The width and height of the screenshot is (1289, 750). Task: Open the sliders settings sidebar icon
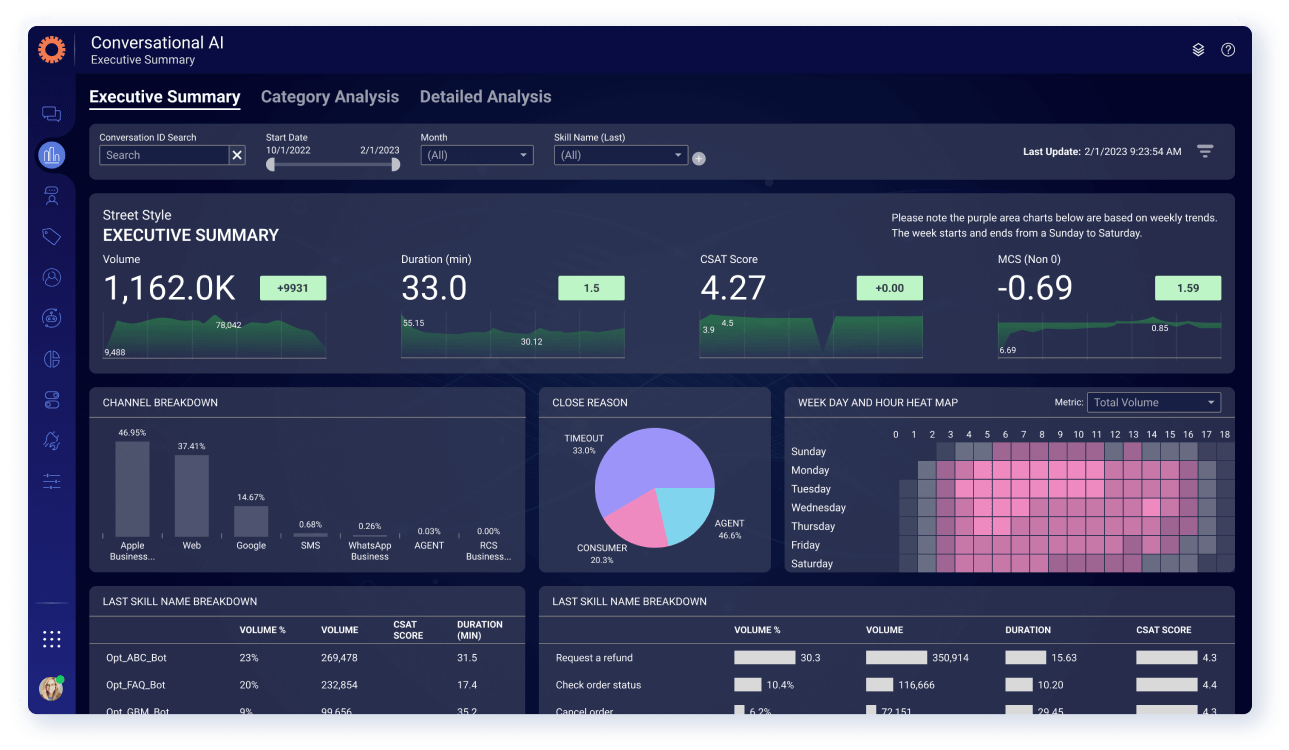tap(51, 481)
